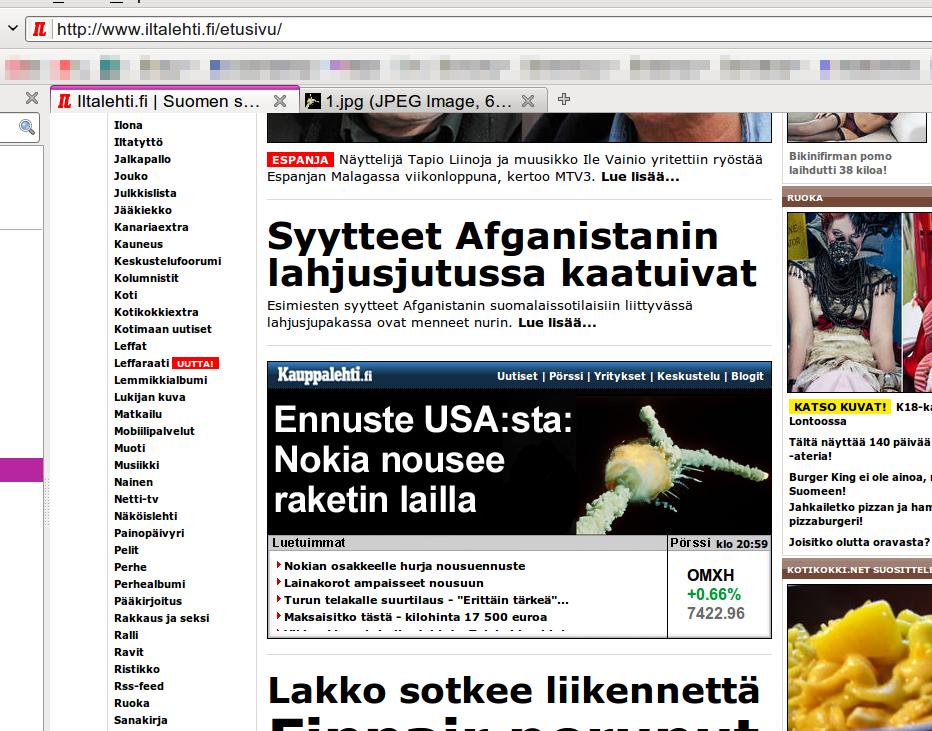Open the Jääkiekko section link
This screenshot has width=932, height=731.
143,210
